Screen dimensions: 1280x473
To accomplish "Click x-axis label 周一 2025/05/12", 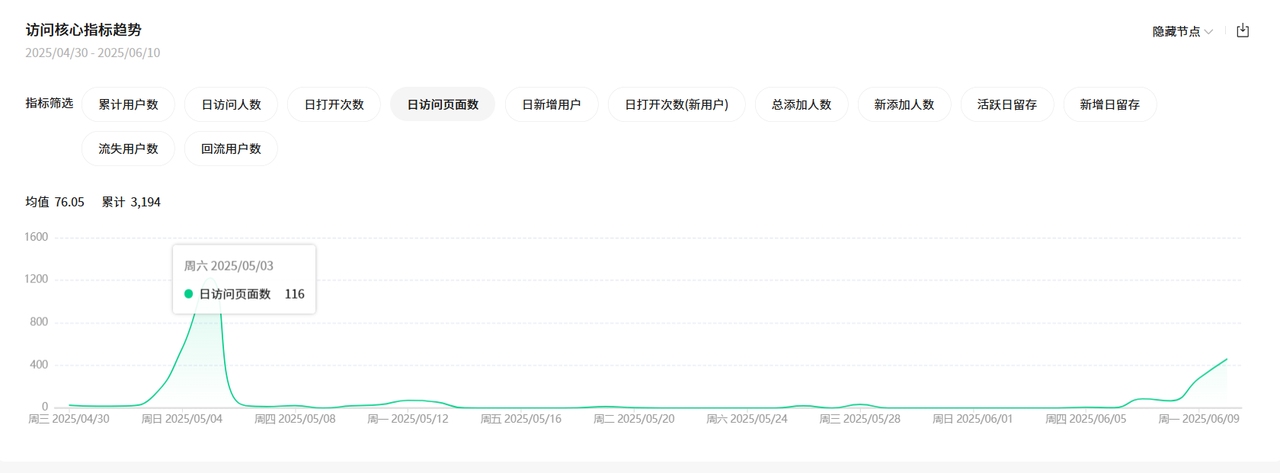I will click(407, 419).
